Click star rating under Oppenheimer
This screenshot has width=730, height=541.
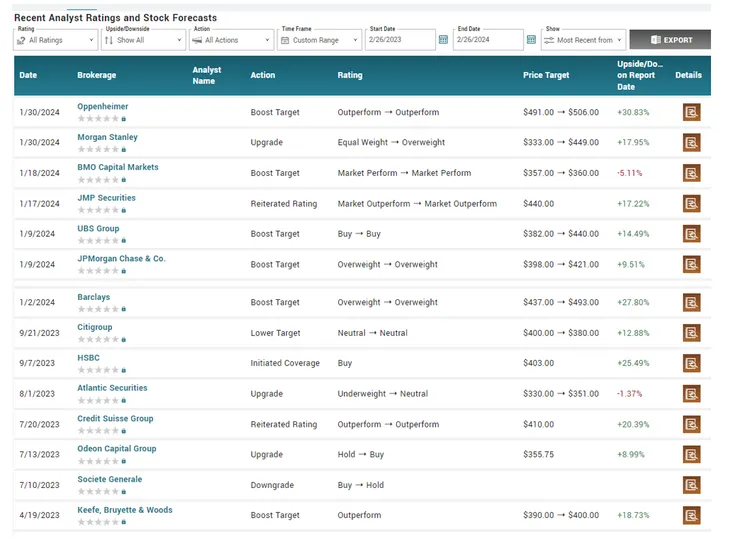pos(98,119)
